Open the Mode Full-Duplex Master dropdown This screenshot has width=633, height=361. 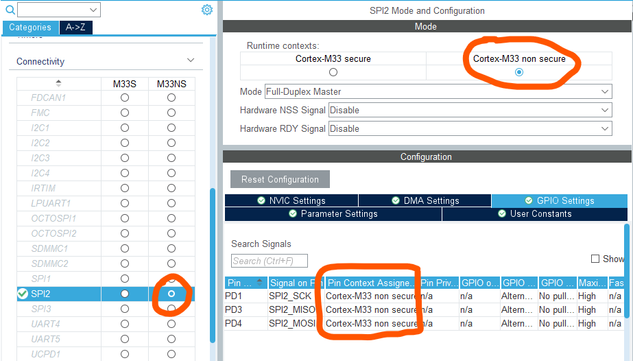(x=438, y=92)
